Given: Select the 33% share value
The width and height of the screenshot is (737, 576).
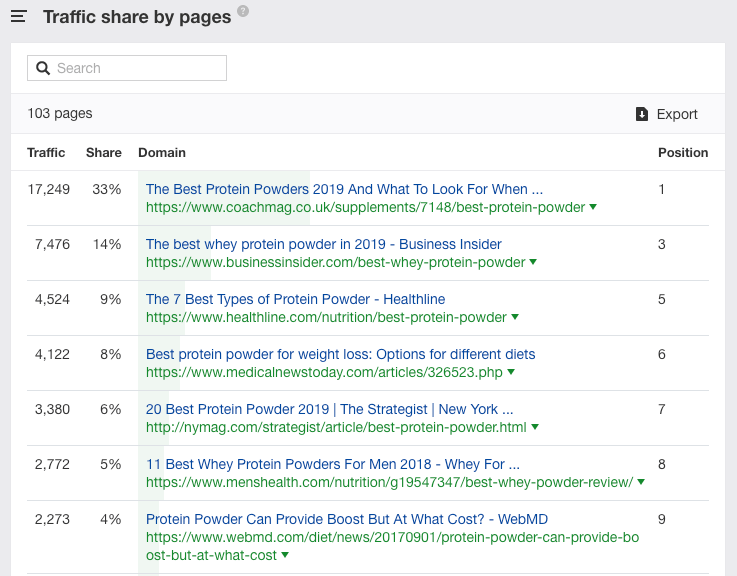Looking at the screenshot, I should point(107,189).
